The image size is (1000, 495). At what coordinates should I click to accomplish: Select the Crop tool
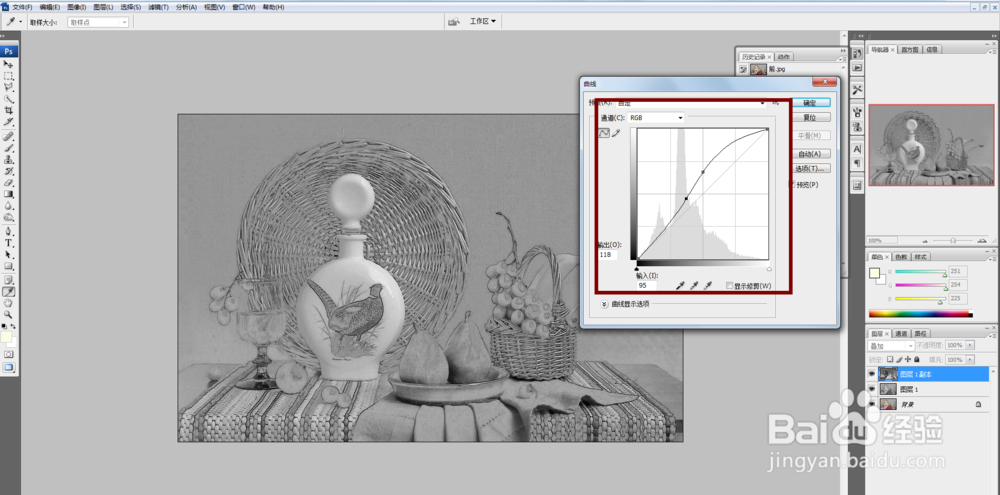click(8, 110)
